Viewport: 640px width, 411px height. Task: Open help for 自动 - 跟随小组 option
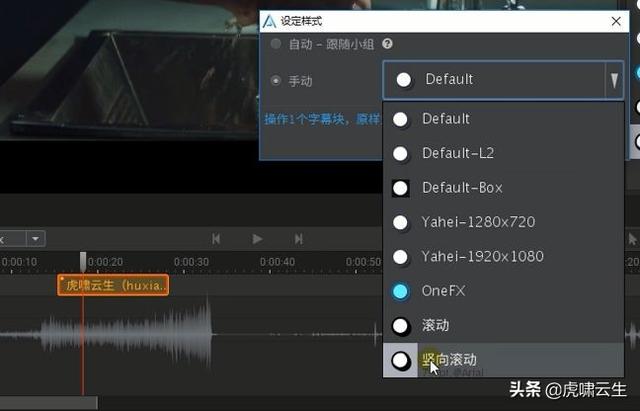click(387, 44)
